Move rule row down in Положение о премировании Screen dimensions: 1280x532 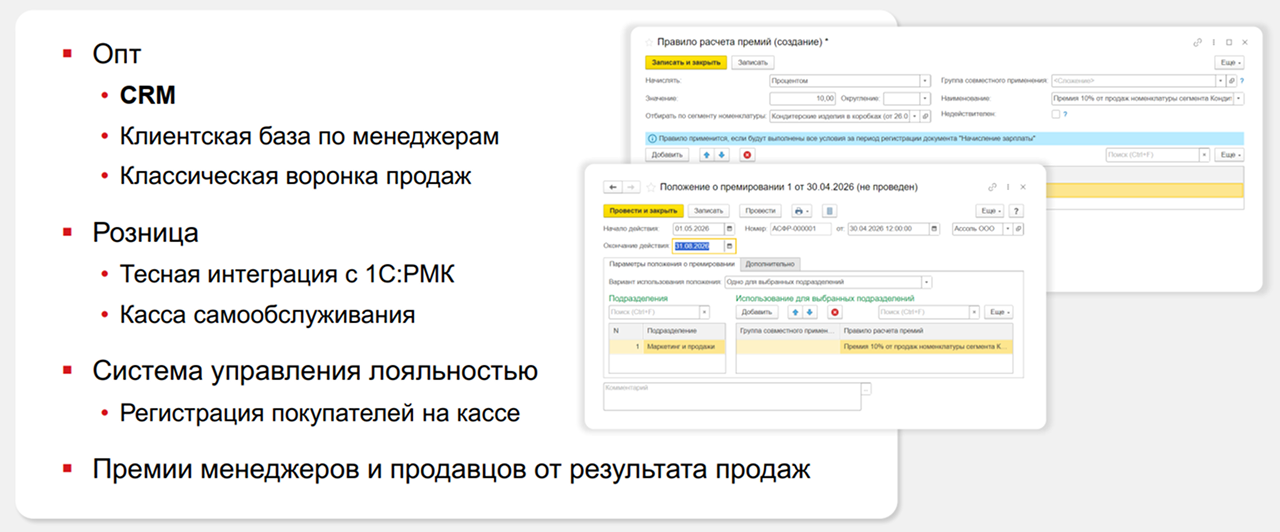coord(808,312)
